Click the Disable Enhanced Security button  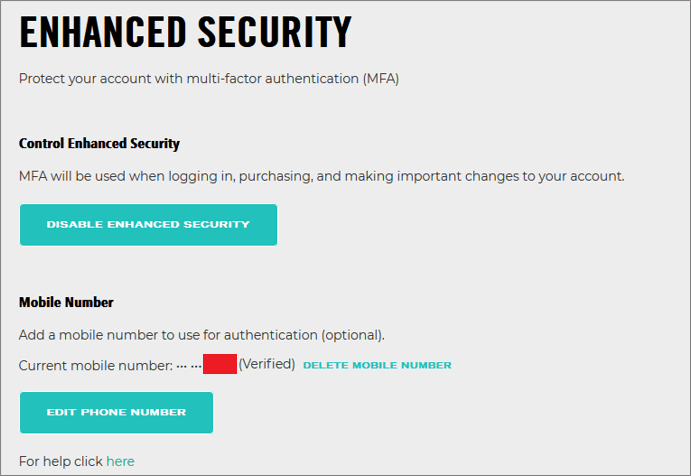[x=148, y=225]
